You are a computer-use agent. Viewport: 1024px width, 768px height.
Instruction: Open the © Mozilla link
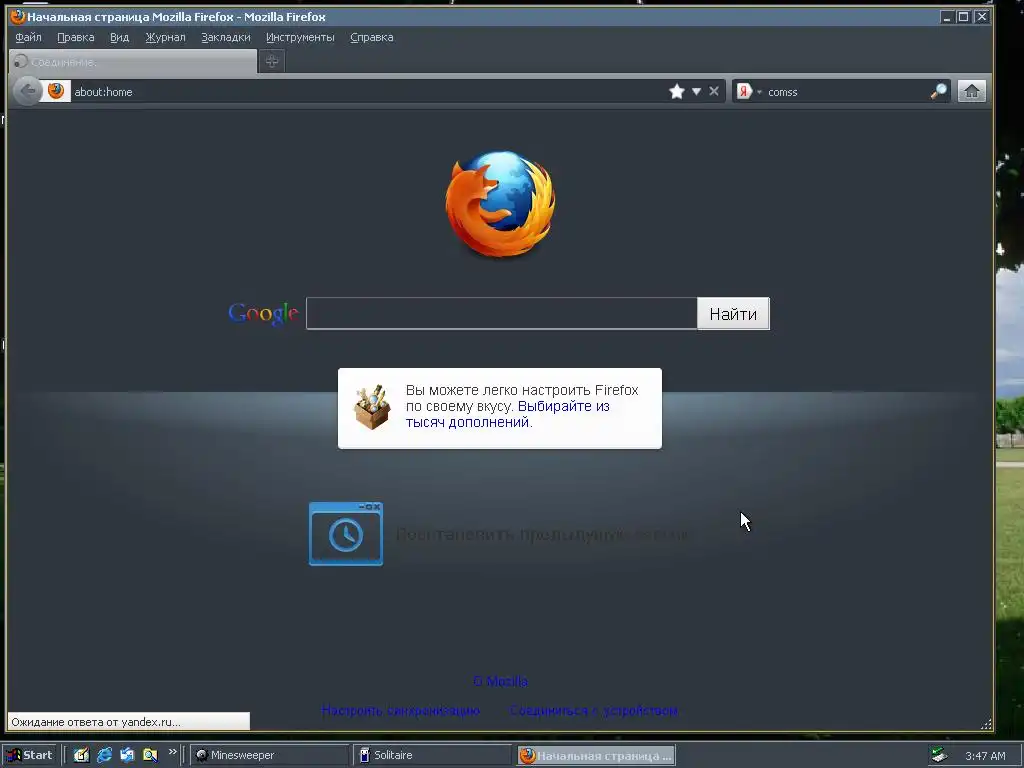500,681
